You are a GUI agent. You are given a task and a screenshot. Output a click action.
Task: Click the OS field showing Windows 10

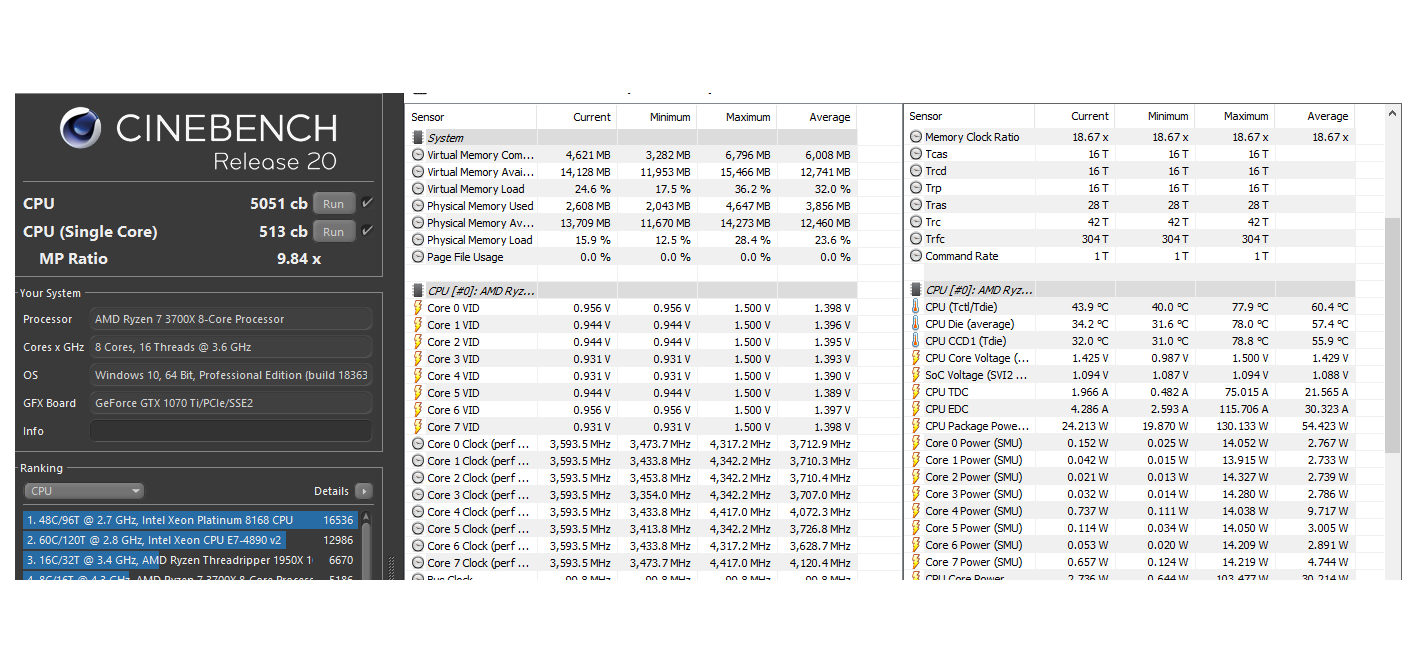coord(231,375)
